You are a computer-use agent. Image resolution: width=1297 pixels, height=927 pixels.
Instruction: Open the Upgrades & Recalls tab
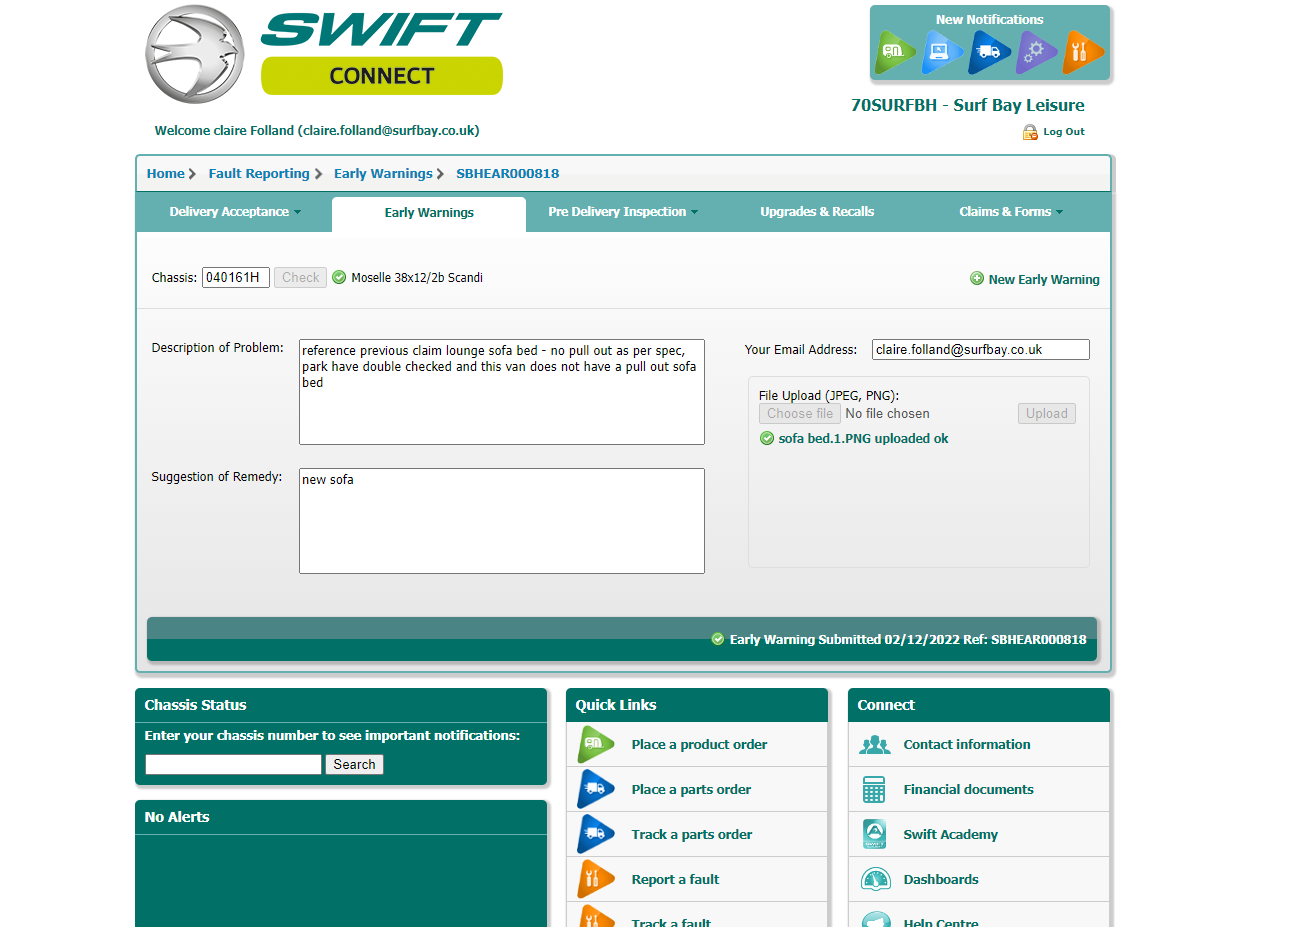point(817,212)
